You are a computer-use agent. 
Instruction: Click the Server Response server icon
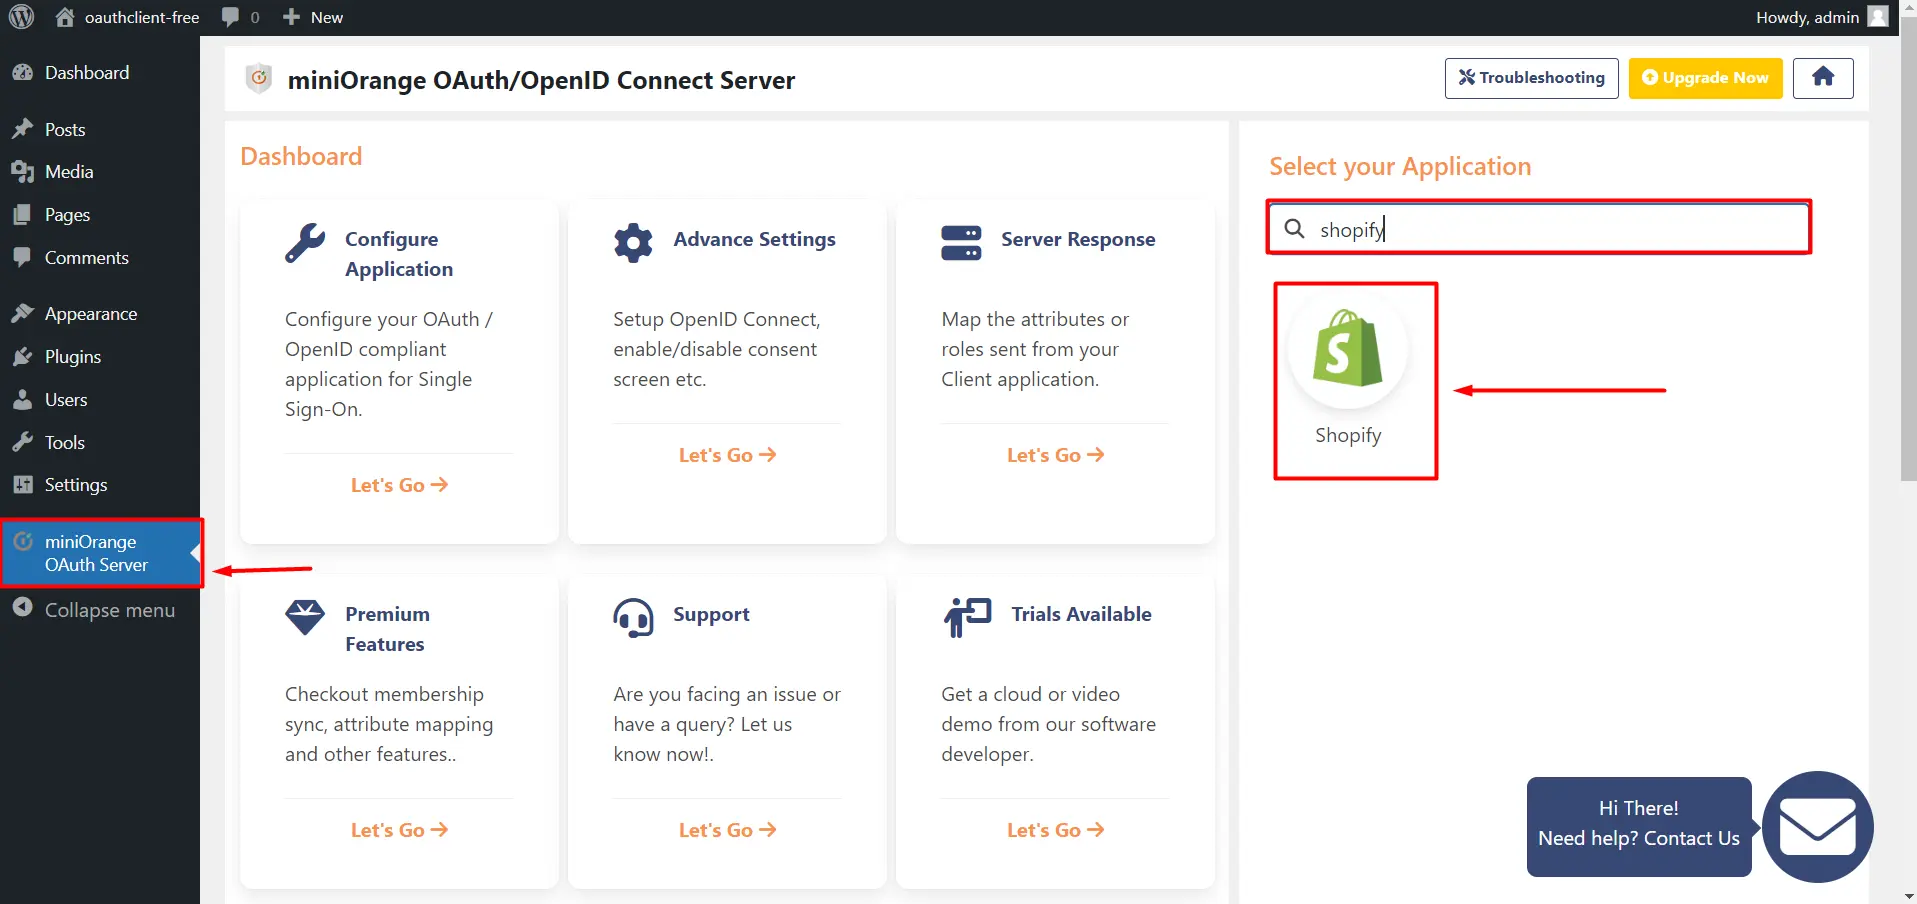click(961, 243)
